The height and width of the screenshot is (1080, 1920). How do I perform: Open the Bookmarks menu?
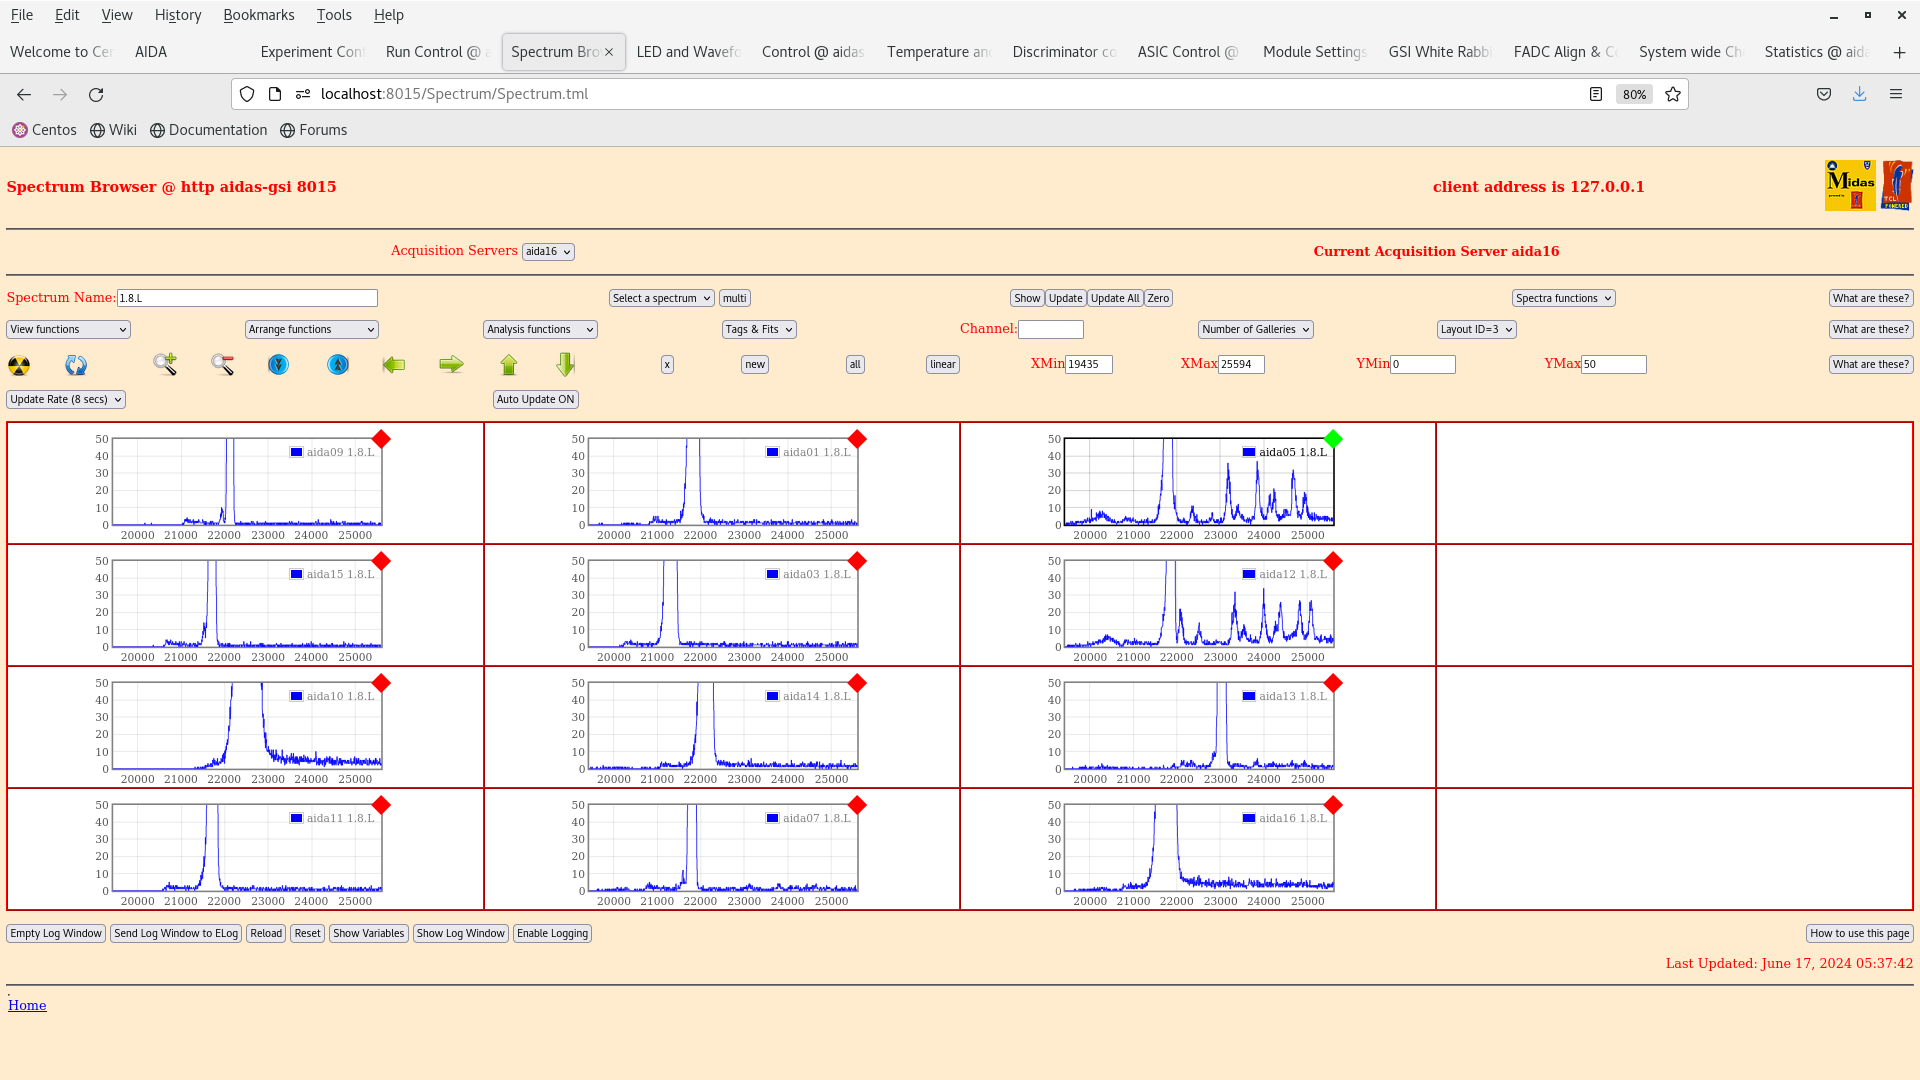click(x=258, y=15)
